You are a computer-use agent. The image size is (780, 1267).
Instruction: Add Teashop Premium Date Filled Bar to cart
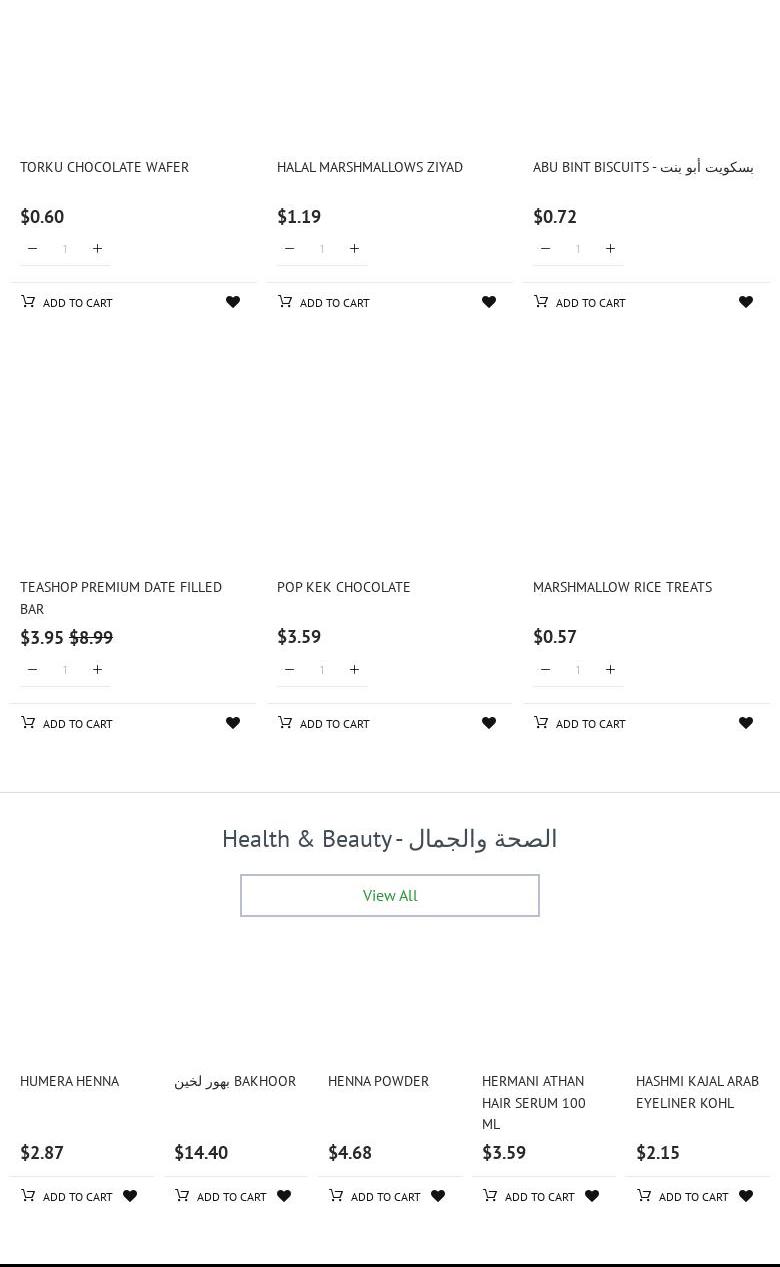pos(67,723)
